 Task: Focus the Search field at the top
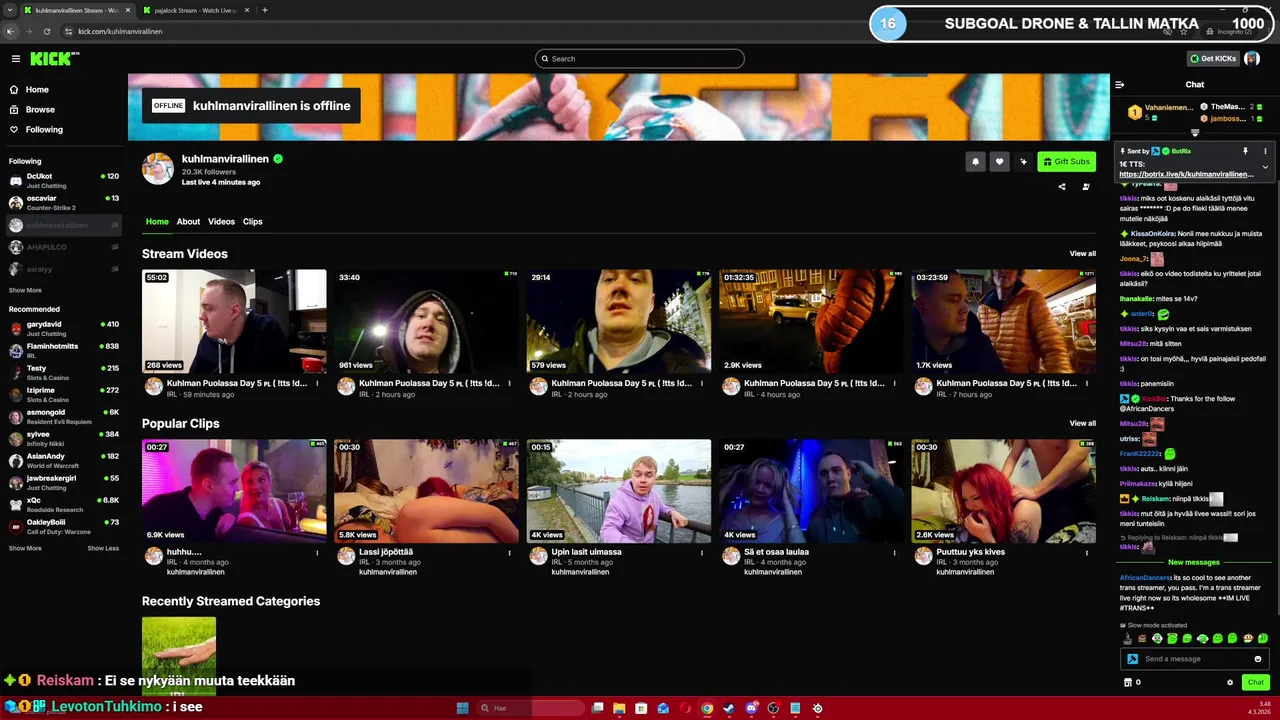pos(640,58)
